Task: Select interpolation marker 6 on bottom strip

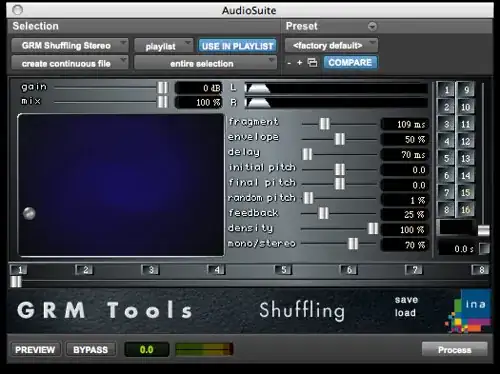Action: 348,269
